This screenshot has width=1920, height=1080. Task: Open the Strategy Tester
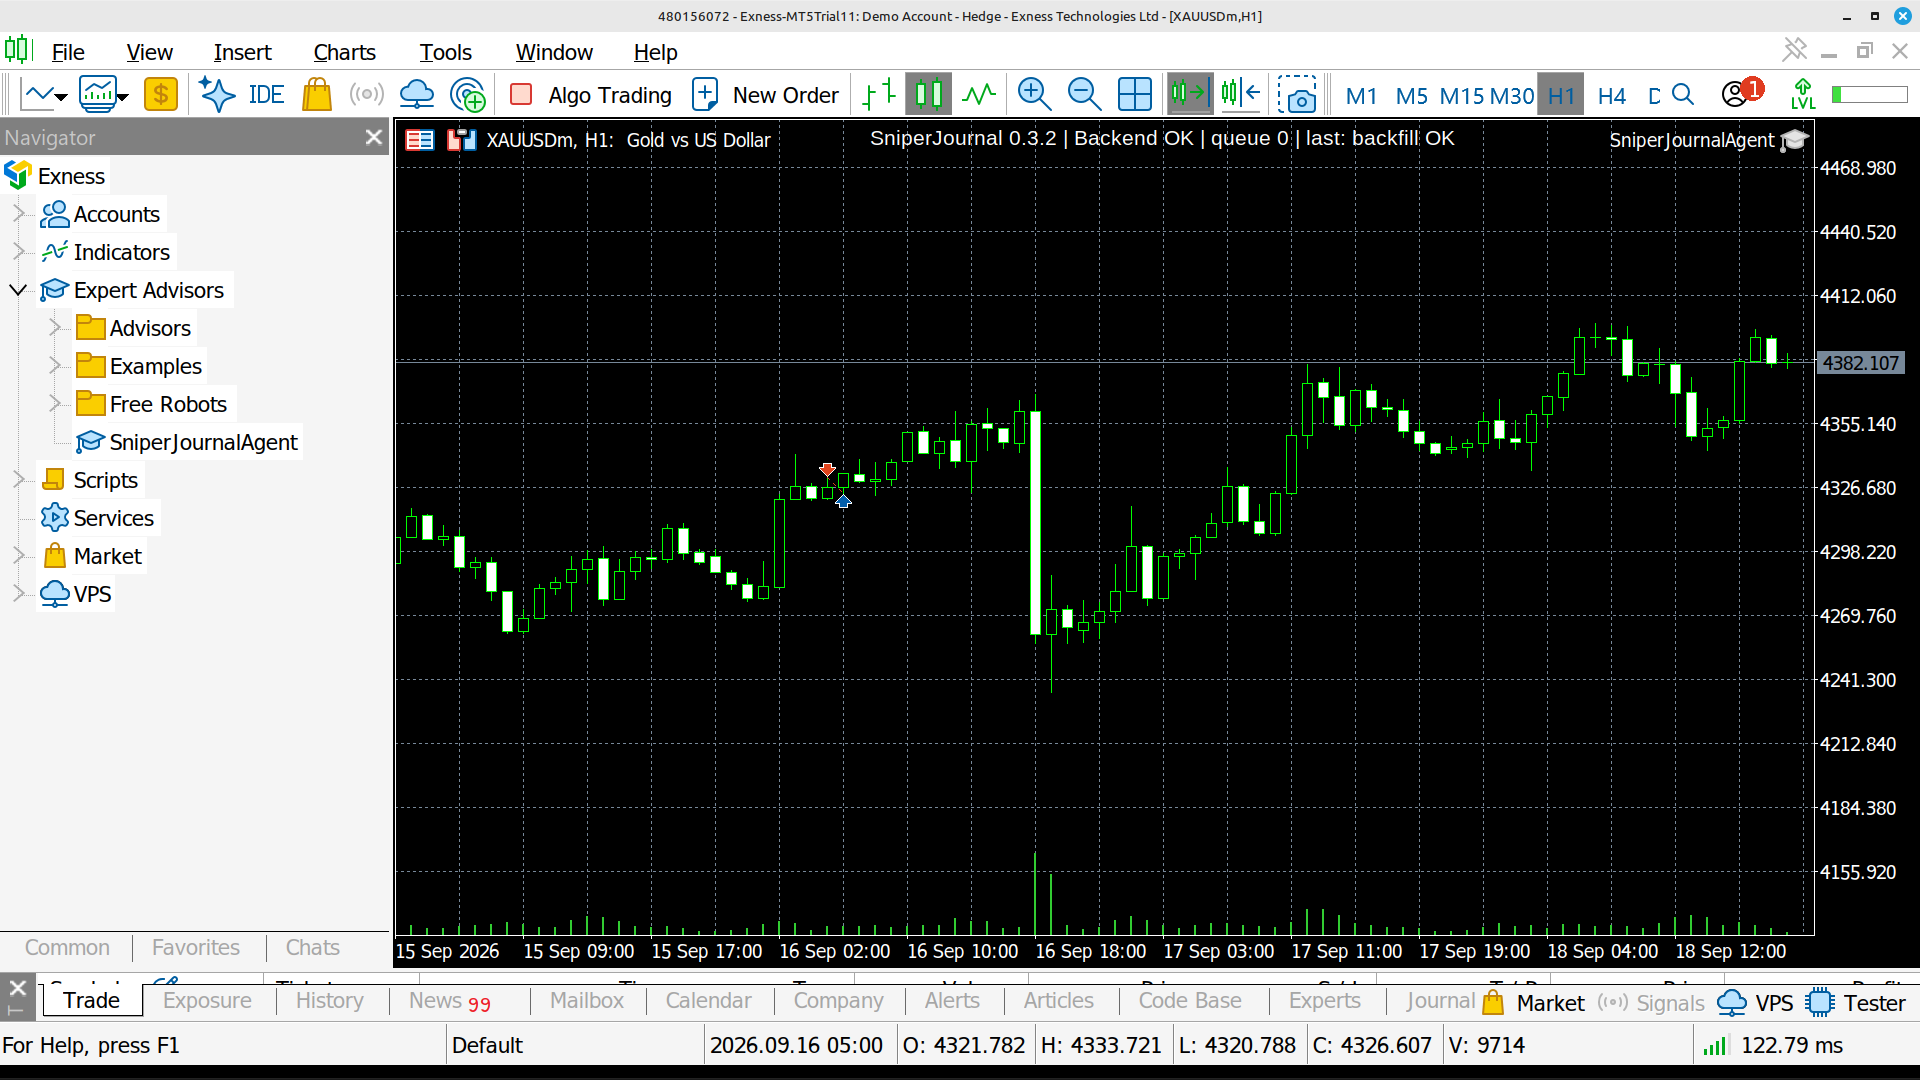[1857, 1003]
